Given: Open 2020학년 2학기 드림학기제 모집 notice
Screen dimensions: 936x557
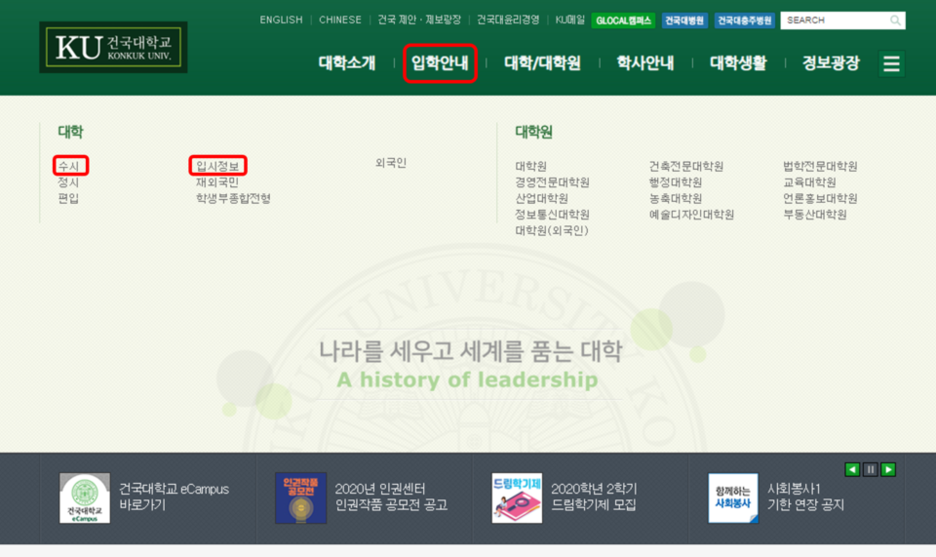Looking at the screenshot, I should tap(594, 497).
